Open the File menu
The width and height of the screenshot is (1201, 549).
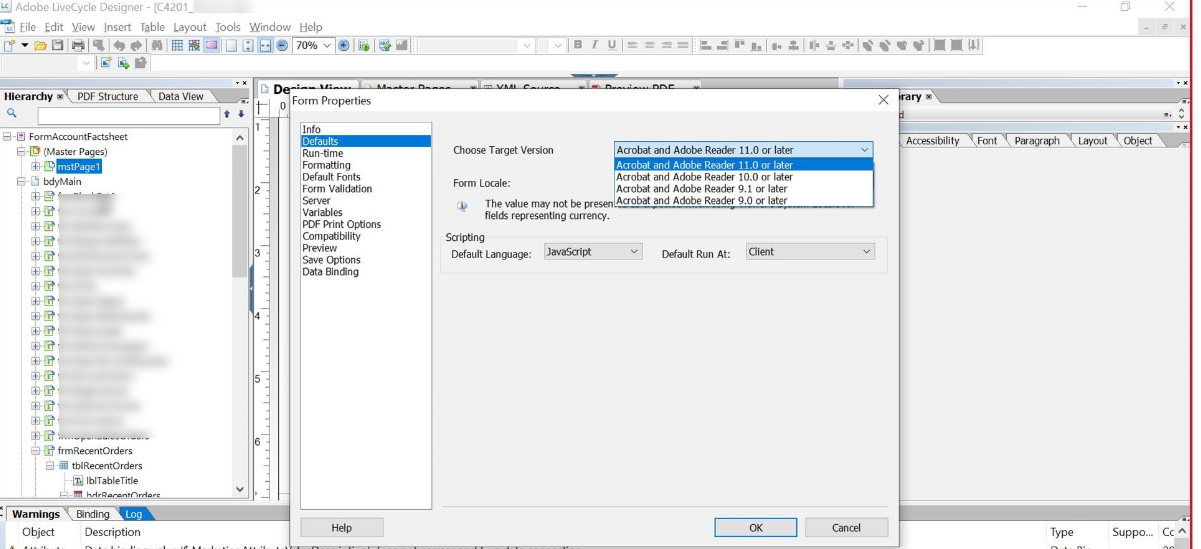[28, 27]
